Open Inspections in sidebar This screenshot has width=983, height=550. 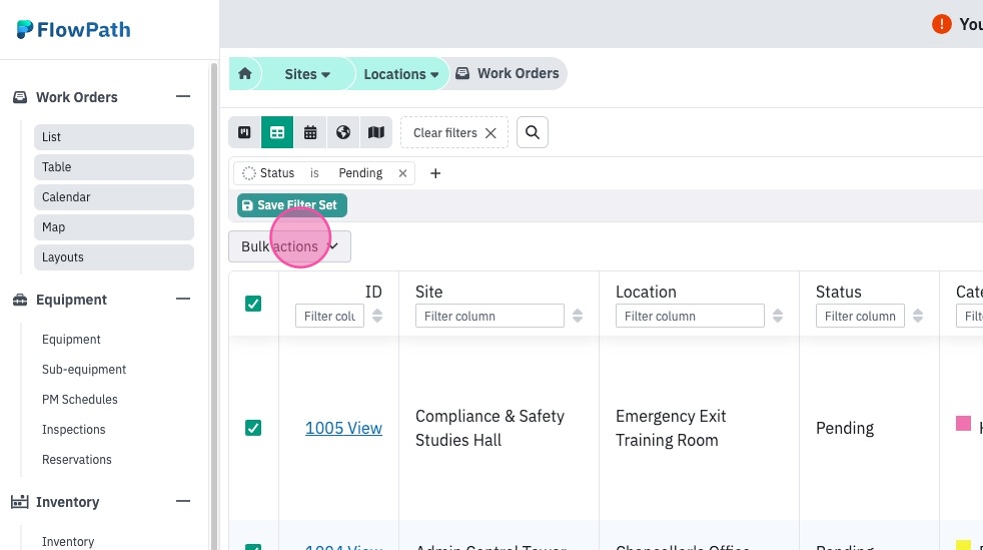pos(73,430)
